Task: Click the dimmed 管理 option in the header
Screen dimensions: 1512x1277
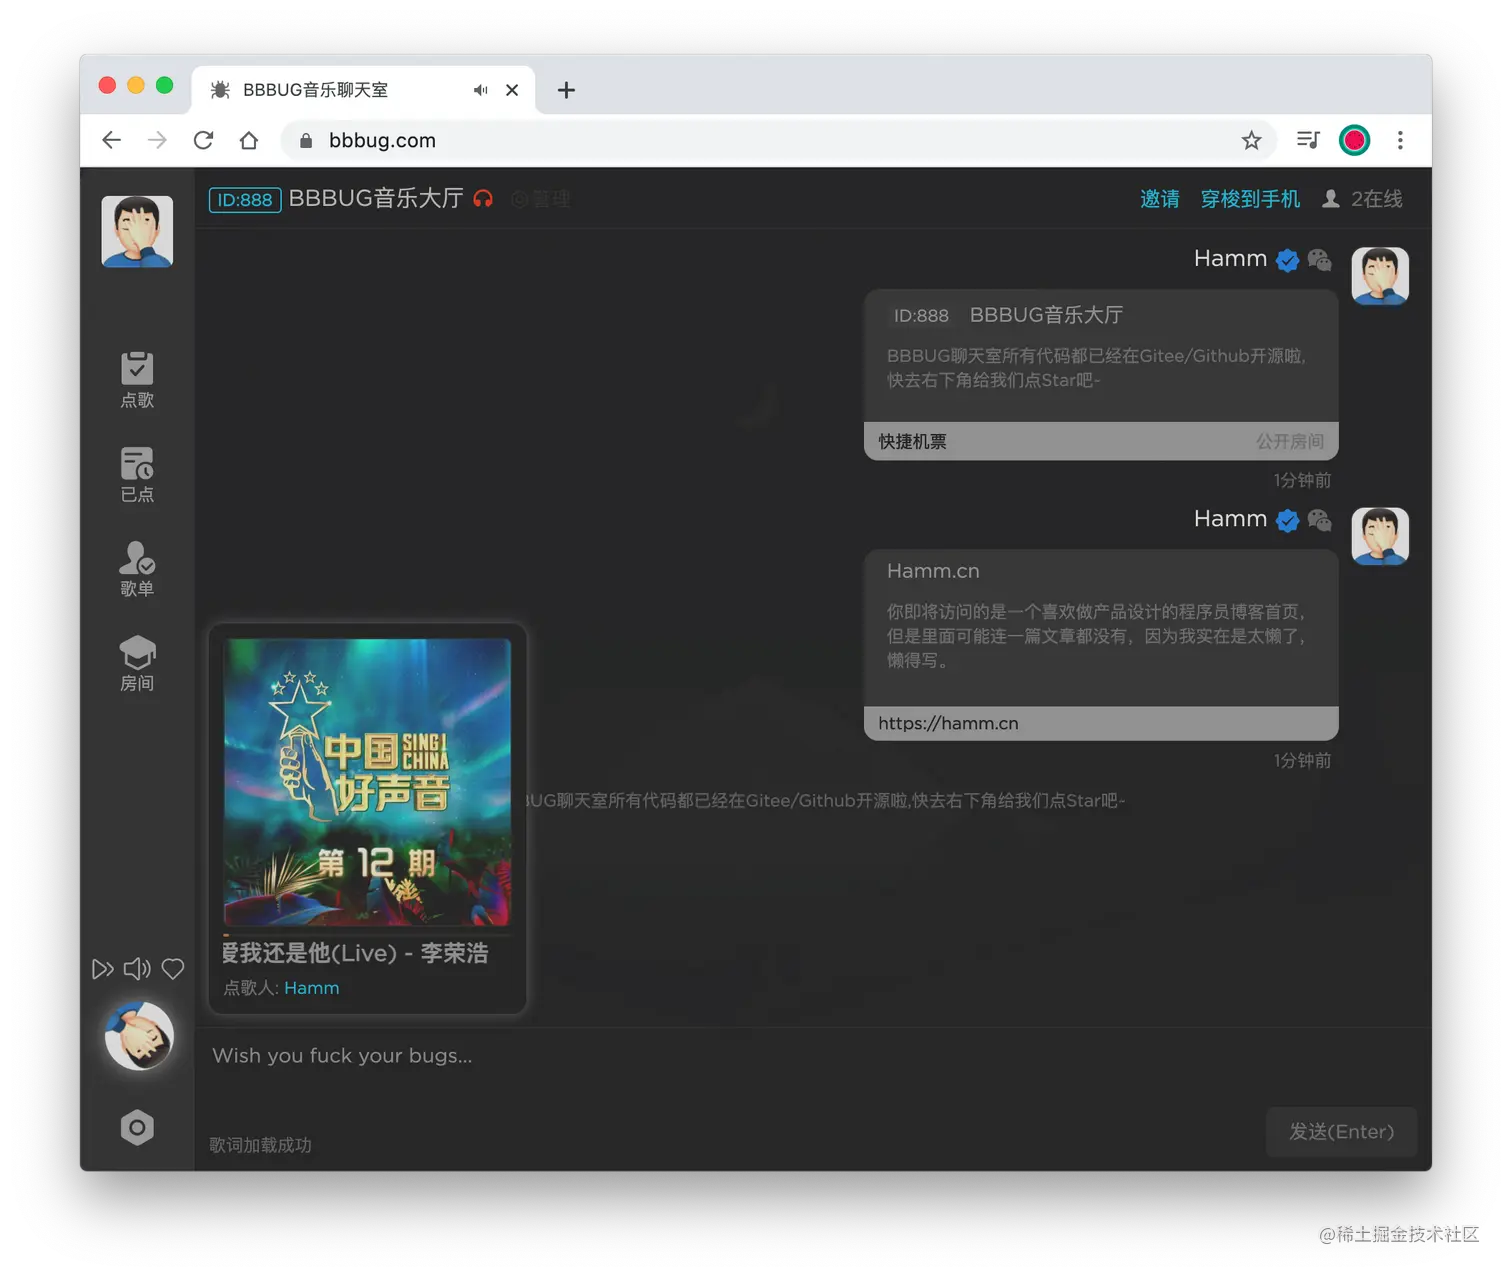Action: tap(541, 199)
